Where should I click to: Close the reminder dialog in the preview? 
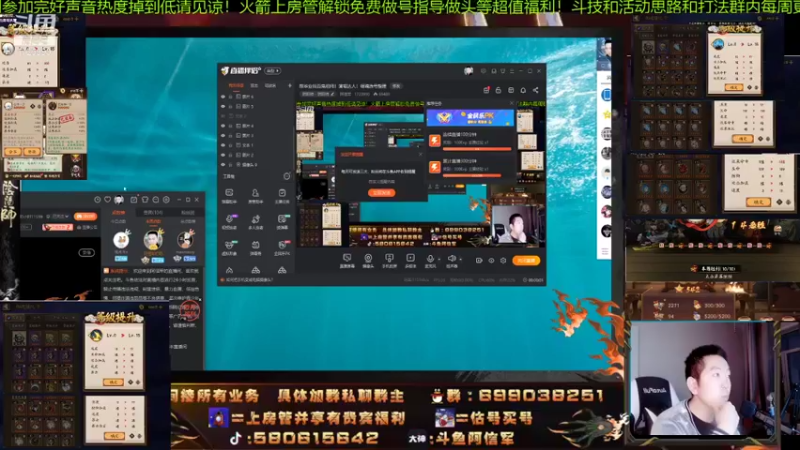point(420,154)
